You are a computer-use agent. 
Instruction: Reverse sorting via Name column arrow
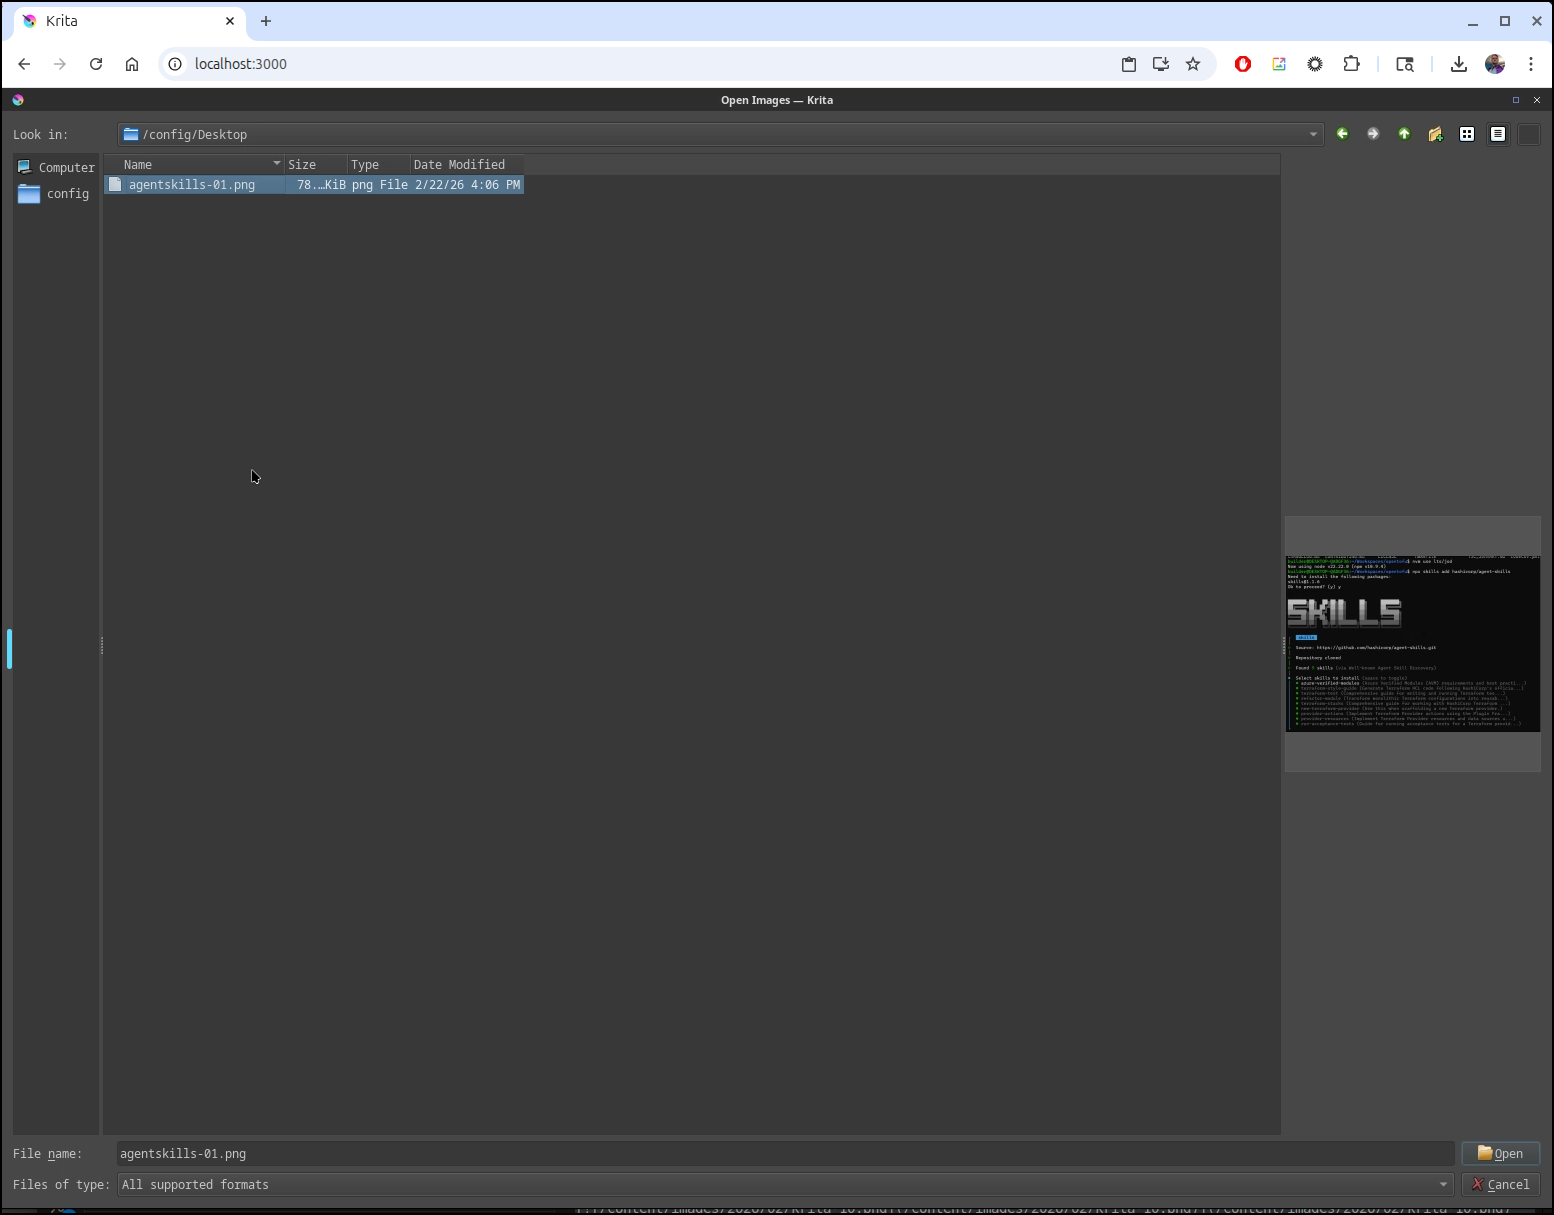tap(277, 163)
